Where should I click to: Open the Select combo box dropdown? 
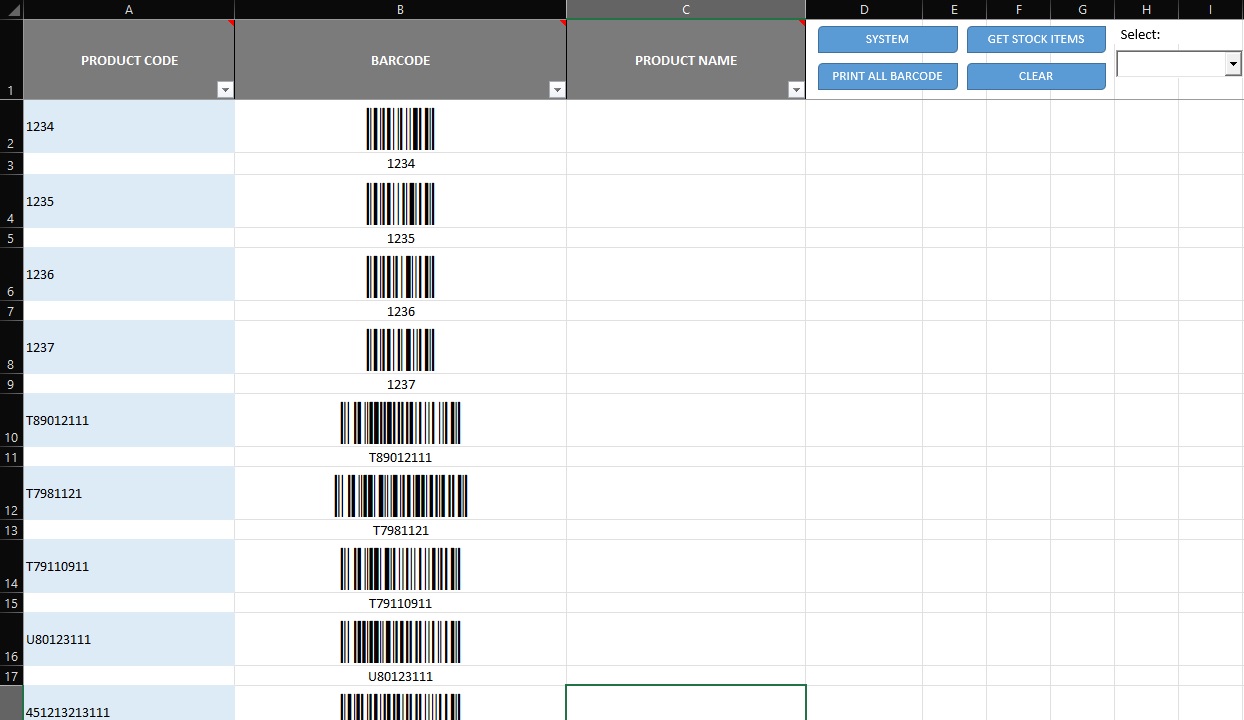tap(1232, 63)
